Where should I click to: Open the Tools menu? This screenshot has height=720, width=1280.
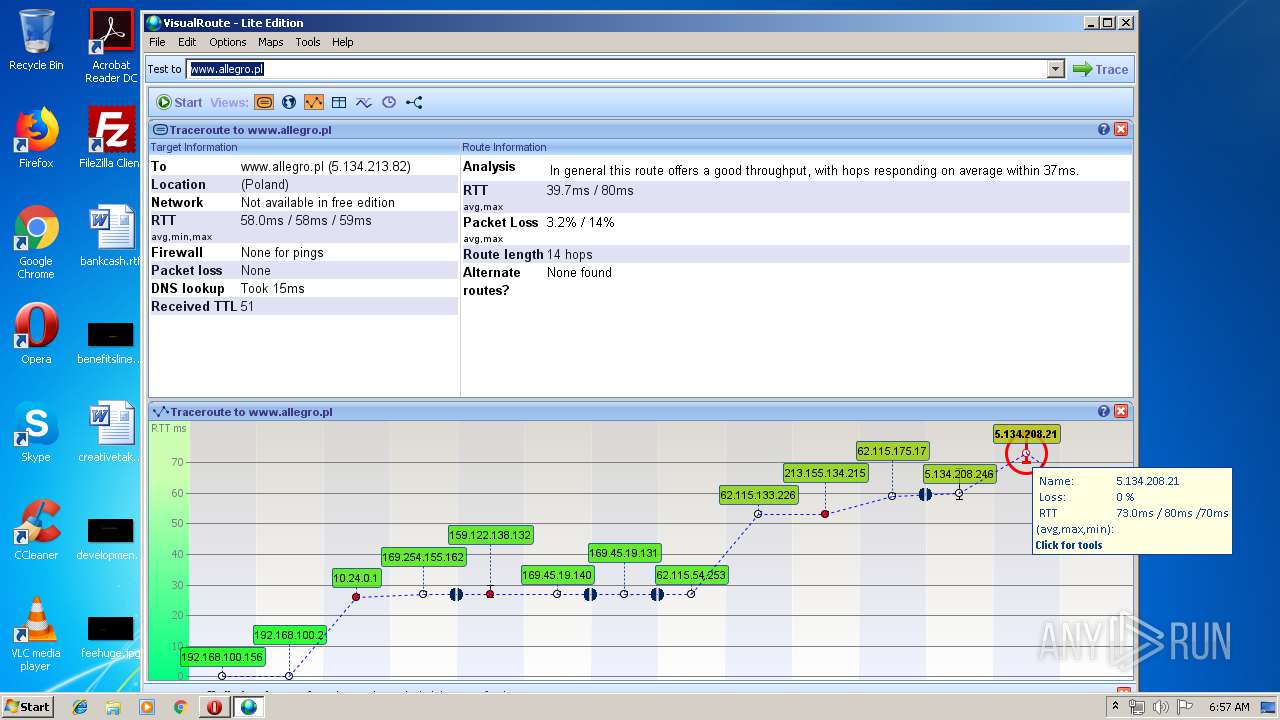pyautogui.click(x=307, y=42)
